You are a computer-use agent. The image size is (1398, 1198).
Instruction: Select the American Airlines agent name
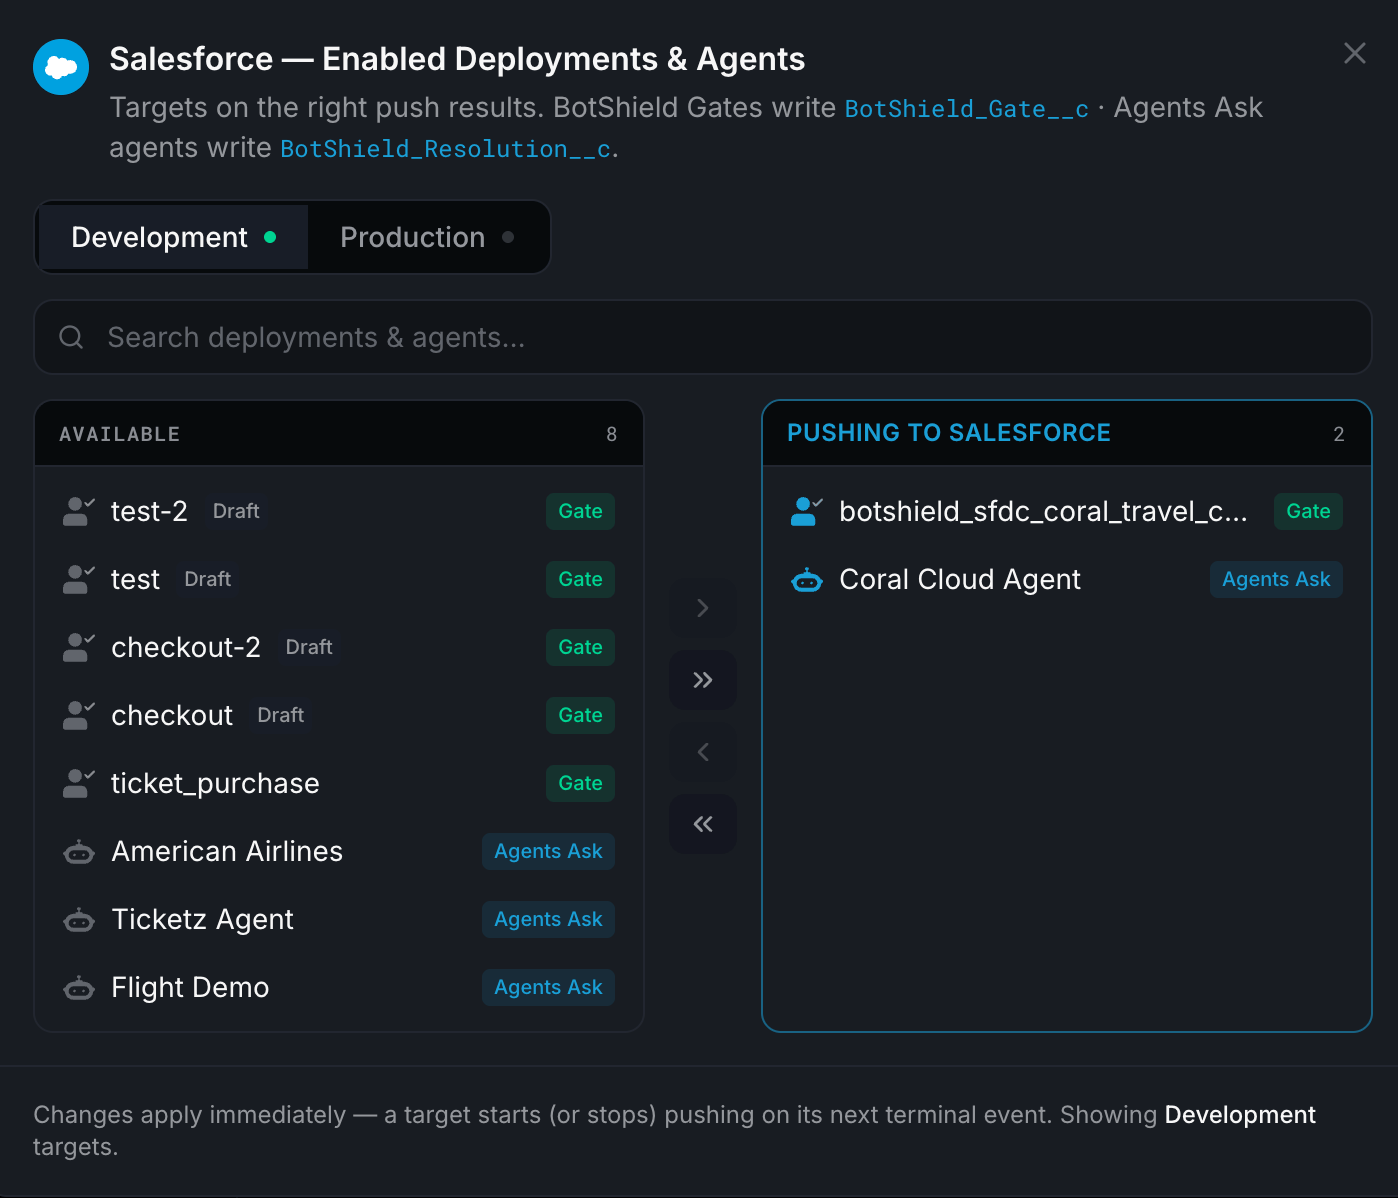point(227,851)
